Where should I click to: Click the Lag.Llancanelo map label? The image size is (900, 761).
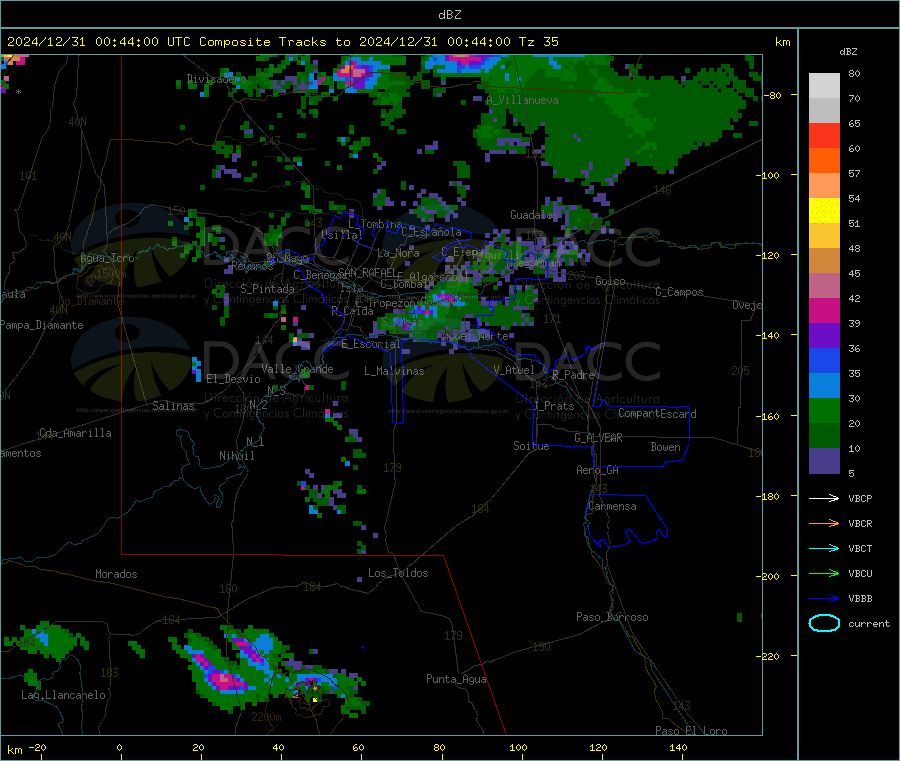coord(63,695)
